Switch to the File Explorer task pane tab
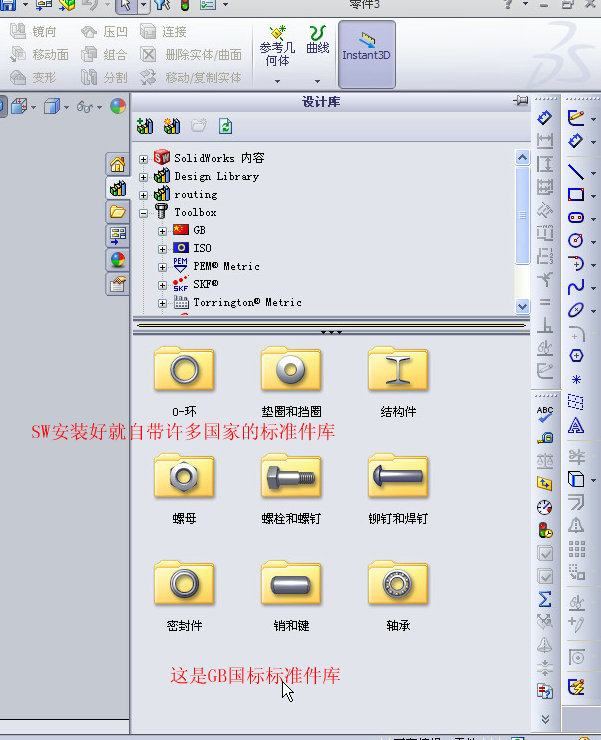 pyautogui.click(x=118, y=211)
